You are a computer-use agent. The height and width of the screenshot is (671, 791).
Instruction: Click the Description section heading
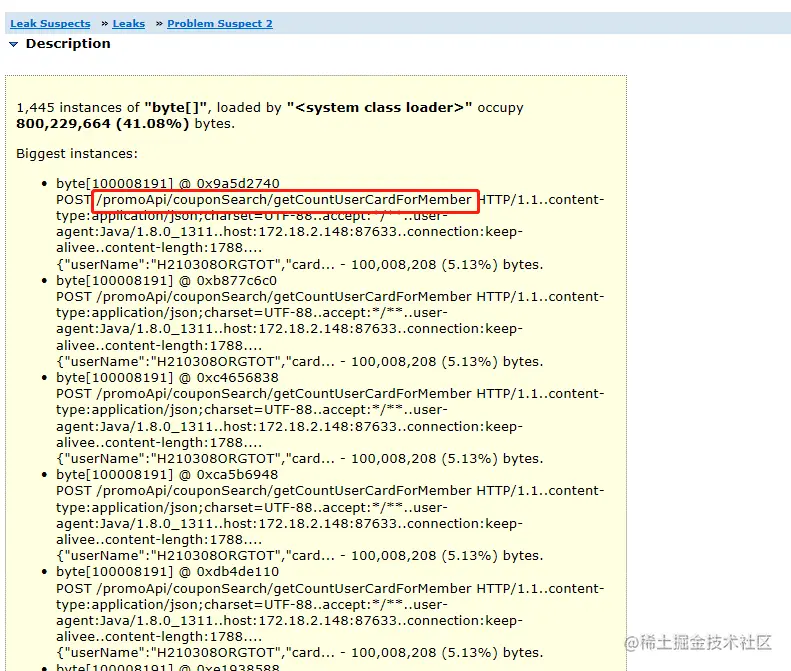point(68,44)
